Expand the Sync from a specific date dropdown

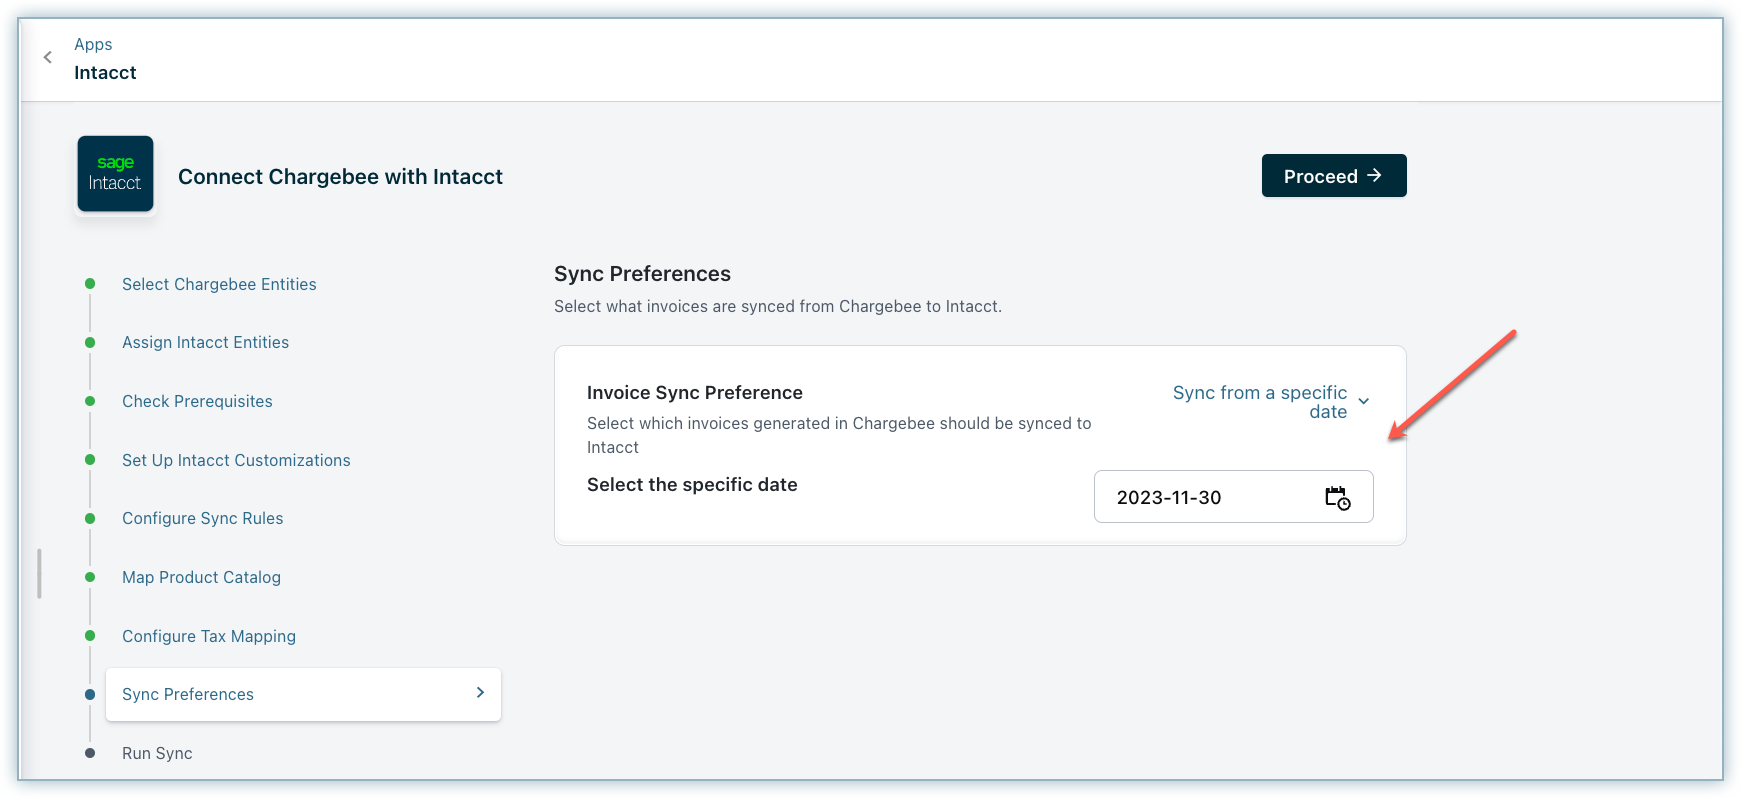point(1259,402)
